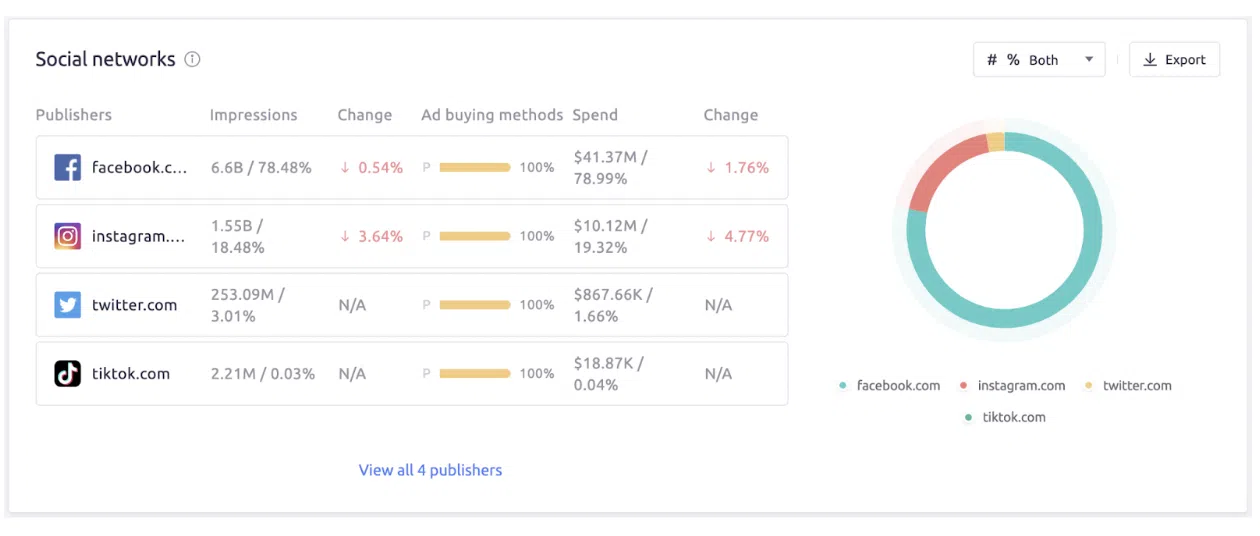Screen dimensions: 1260x536
Task: Click the TikTok logo icon
Action: click(67, 374)
